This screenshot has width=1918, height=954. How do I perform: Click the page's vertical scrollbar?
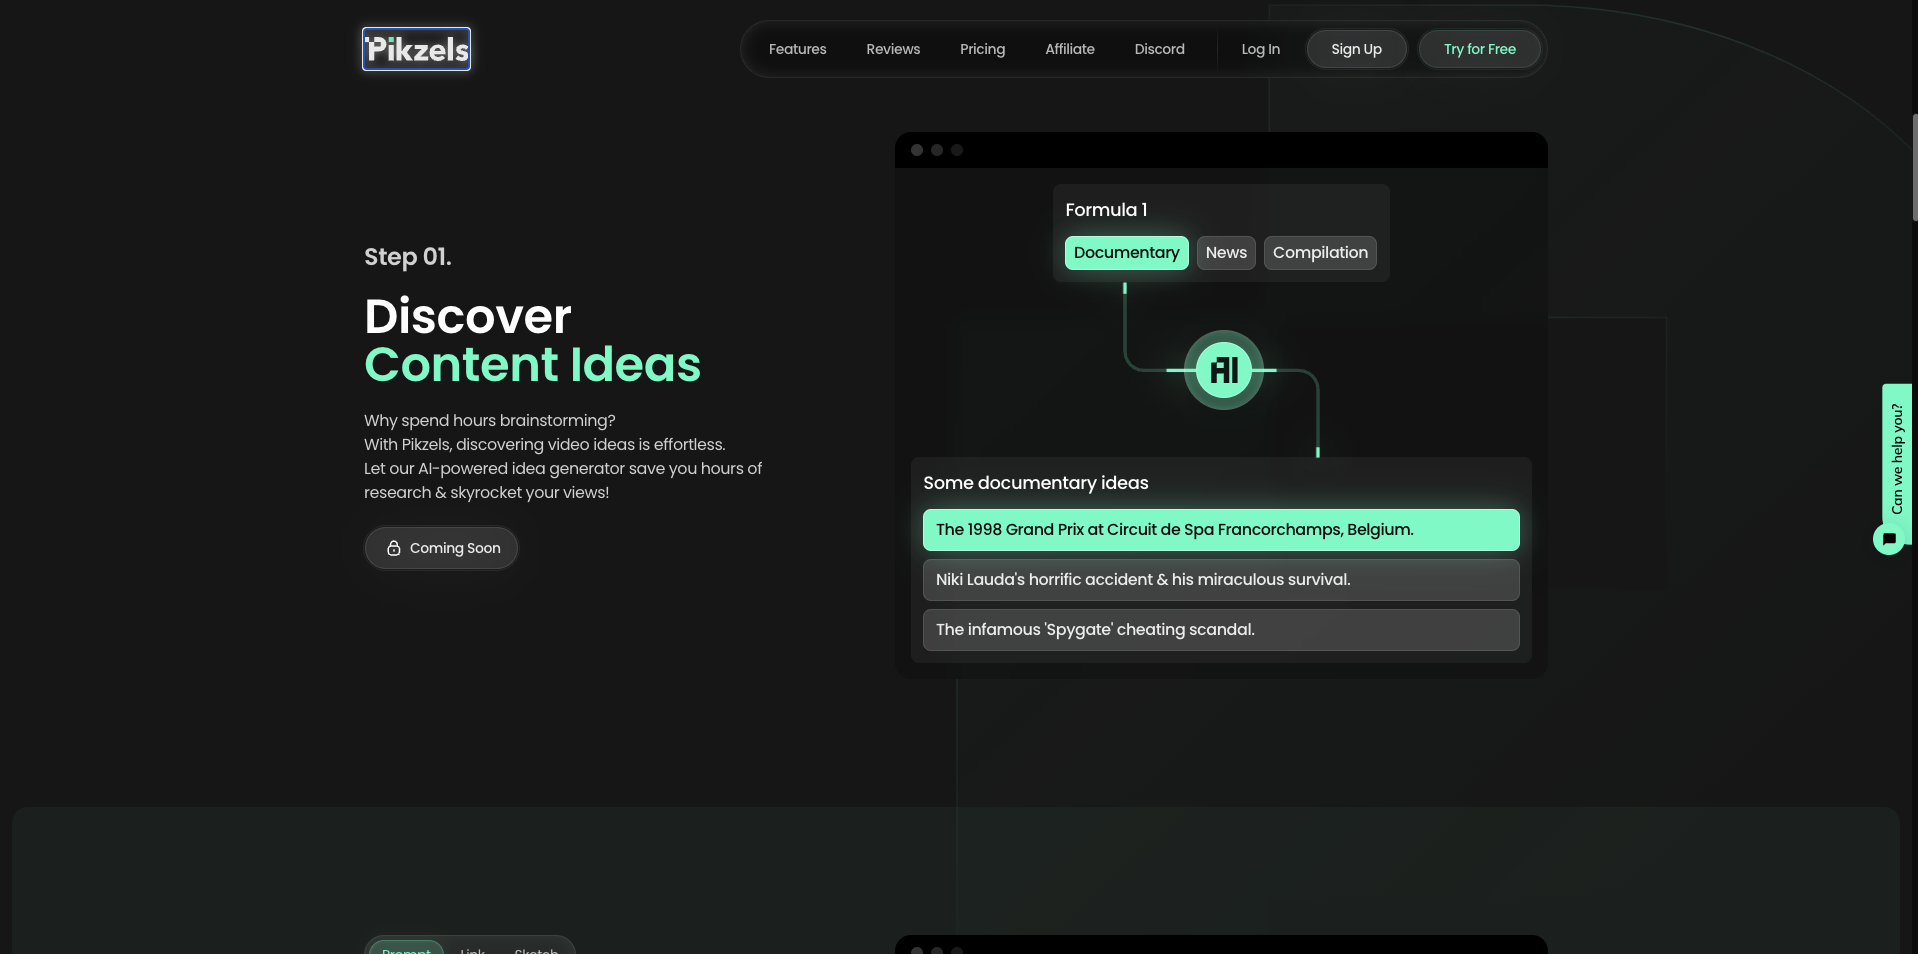[1914, 167]
